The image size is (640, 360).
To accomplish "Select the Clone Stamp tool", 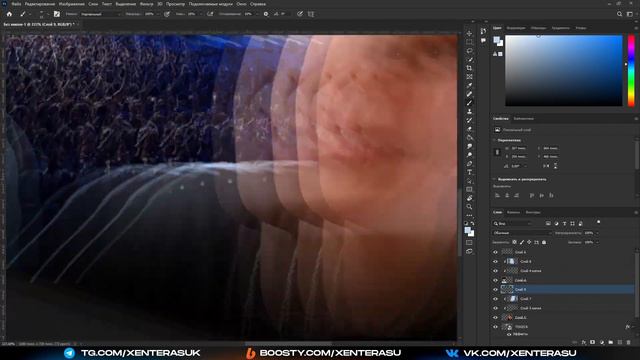I will coord(469,111).
